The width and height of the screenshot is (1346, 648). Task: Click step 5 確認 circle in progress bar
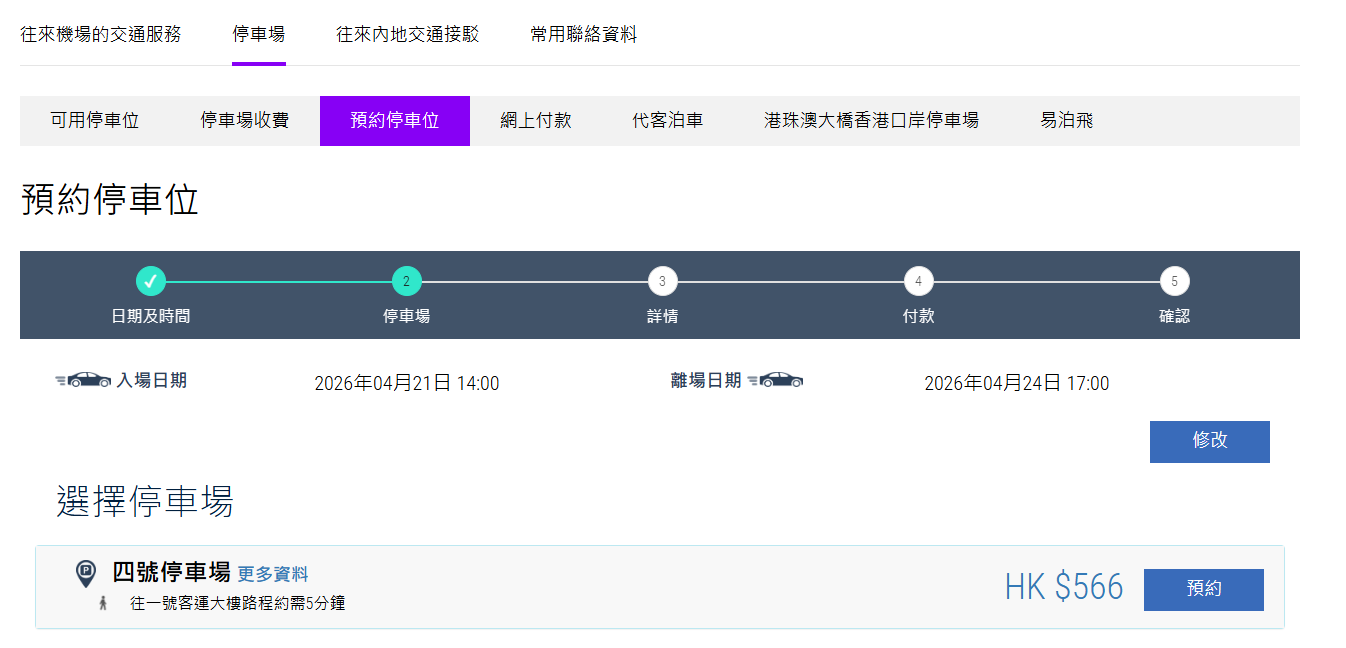coord(1174,281)
